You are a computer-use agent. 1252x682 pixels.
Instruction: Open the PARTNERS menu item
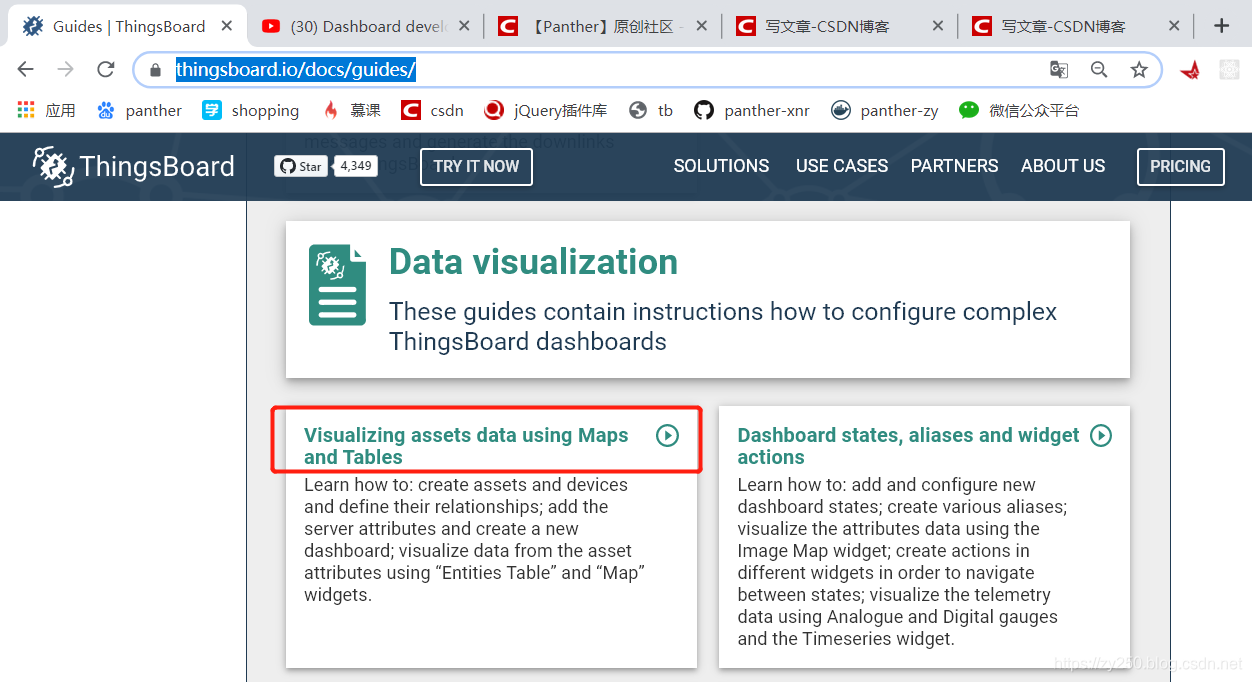tap(954, 166)
